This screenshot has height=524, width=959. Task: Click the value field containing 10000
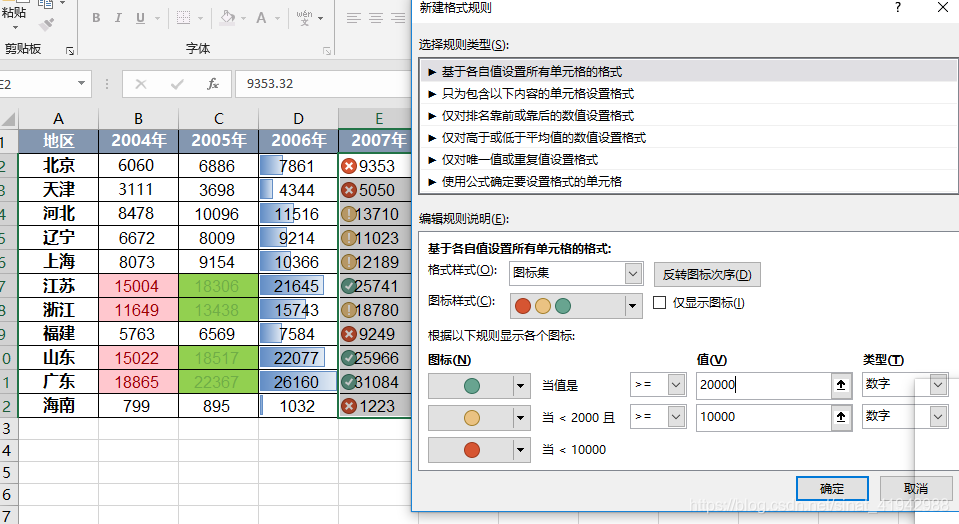[763, 417]
